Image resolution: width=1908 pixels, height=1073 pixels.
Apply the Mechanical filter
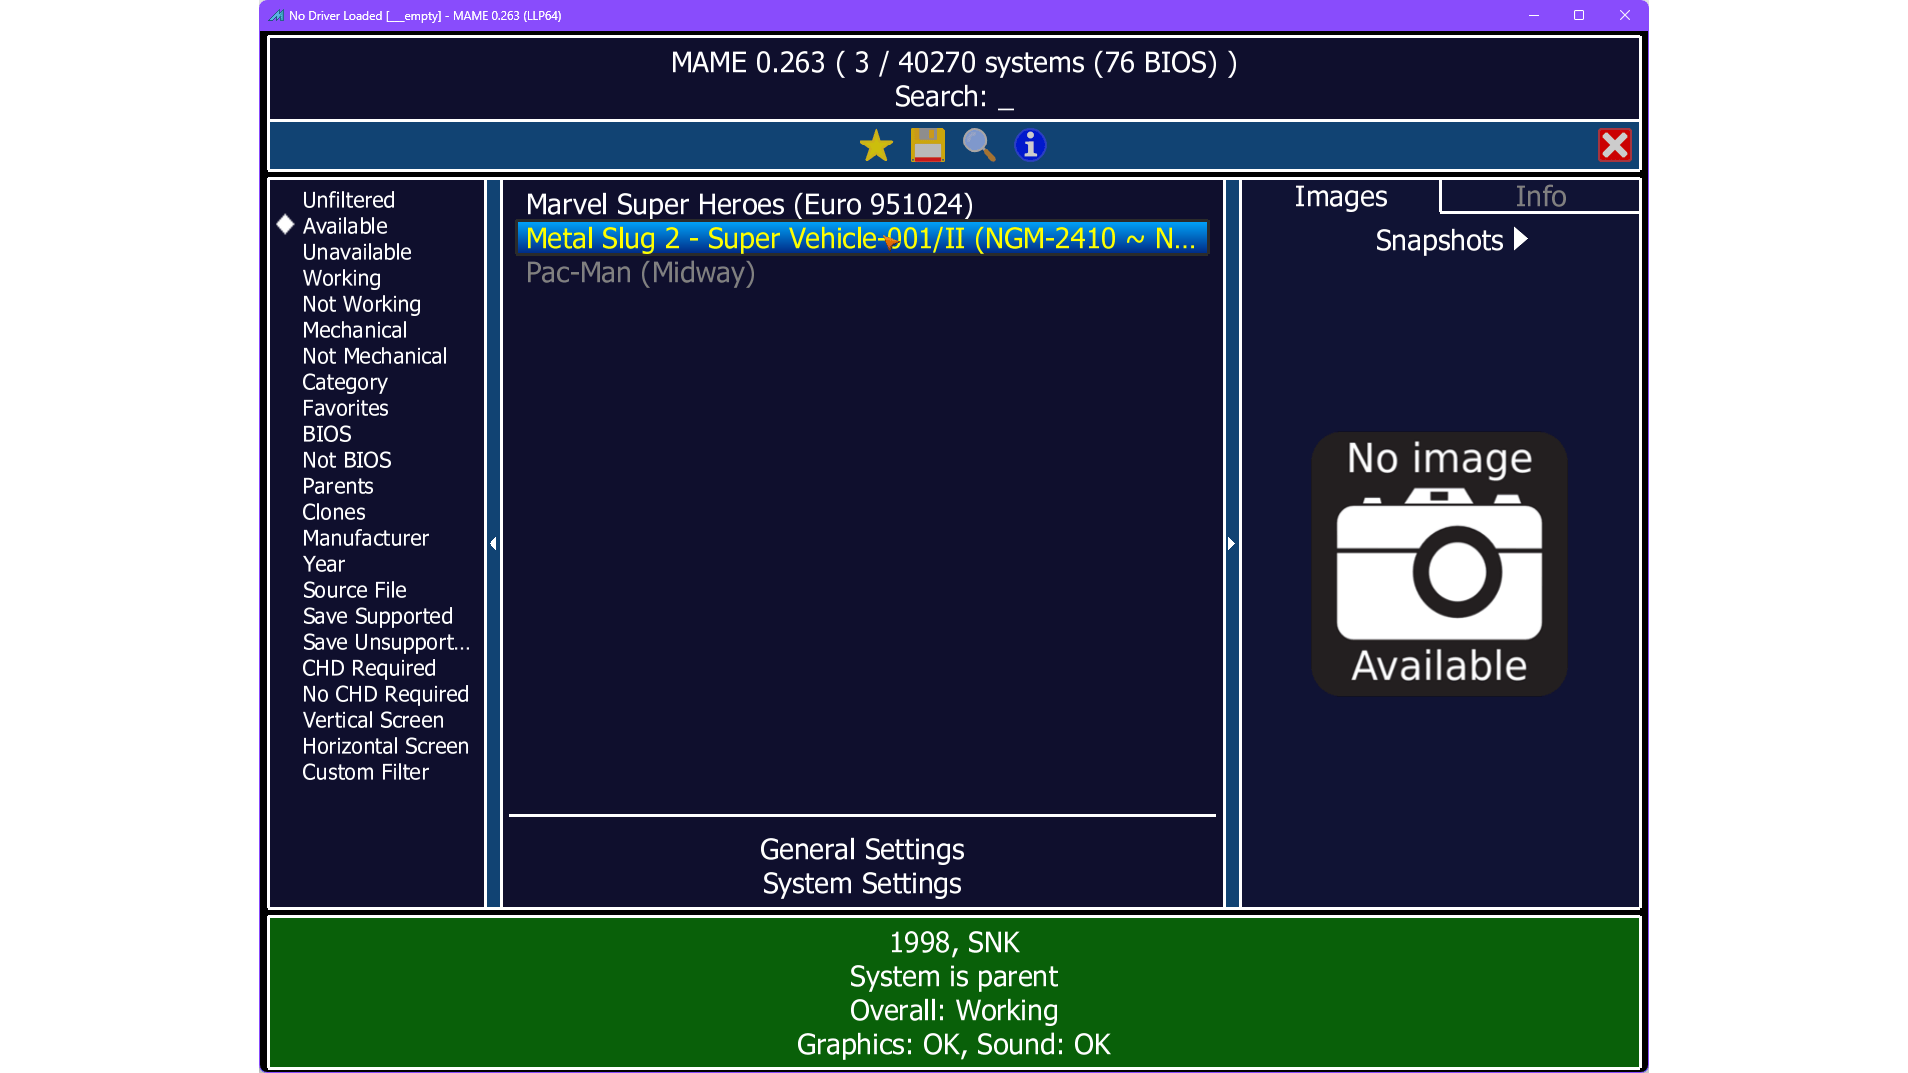click(355, 331)
